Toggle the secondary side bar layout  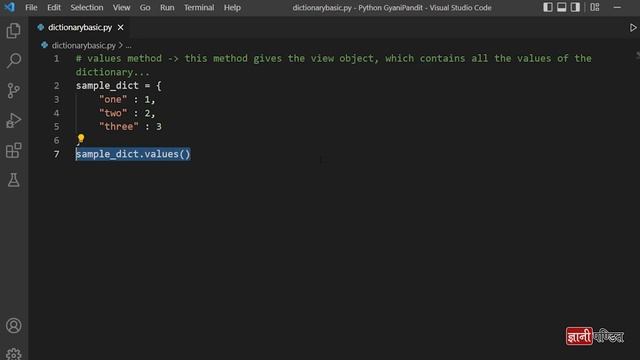pos(575,7)
